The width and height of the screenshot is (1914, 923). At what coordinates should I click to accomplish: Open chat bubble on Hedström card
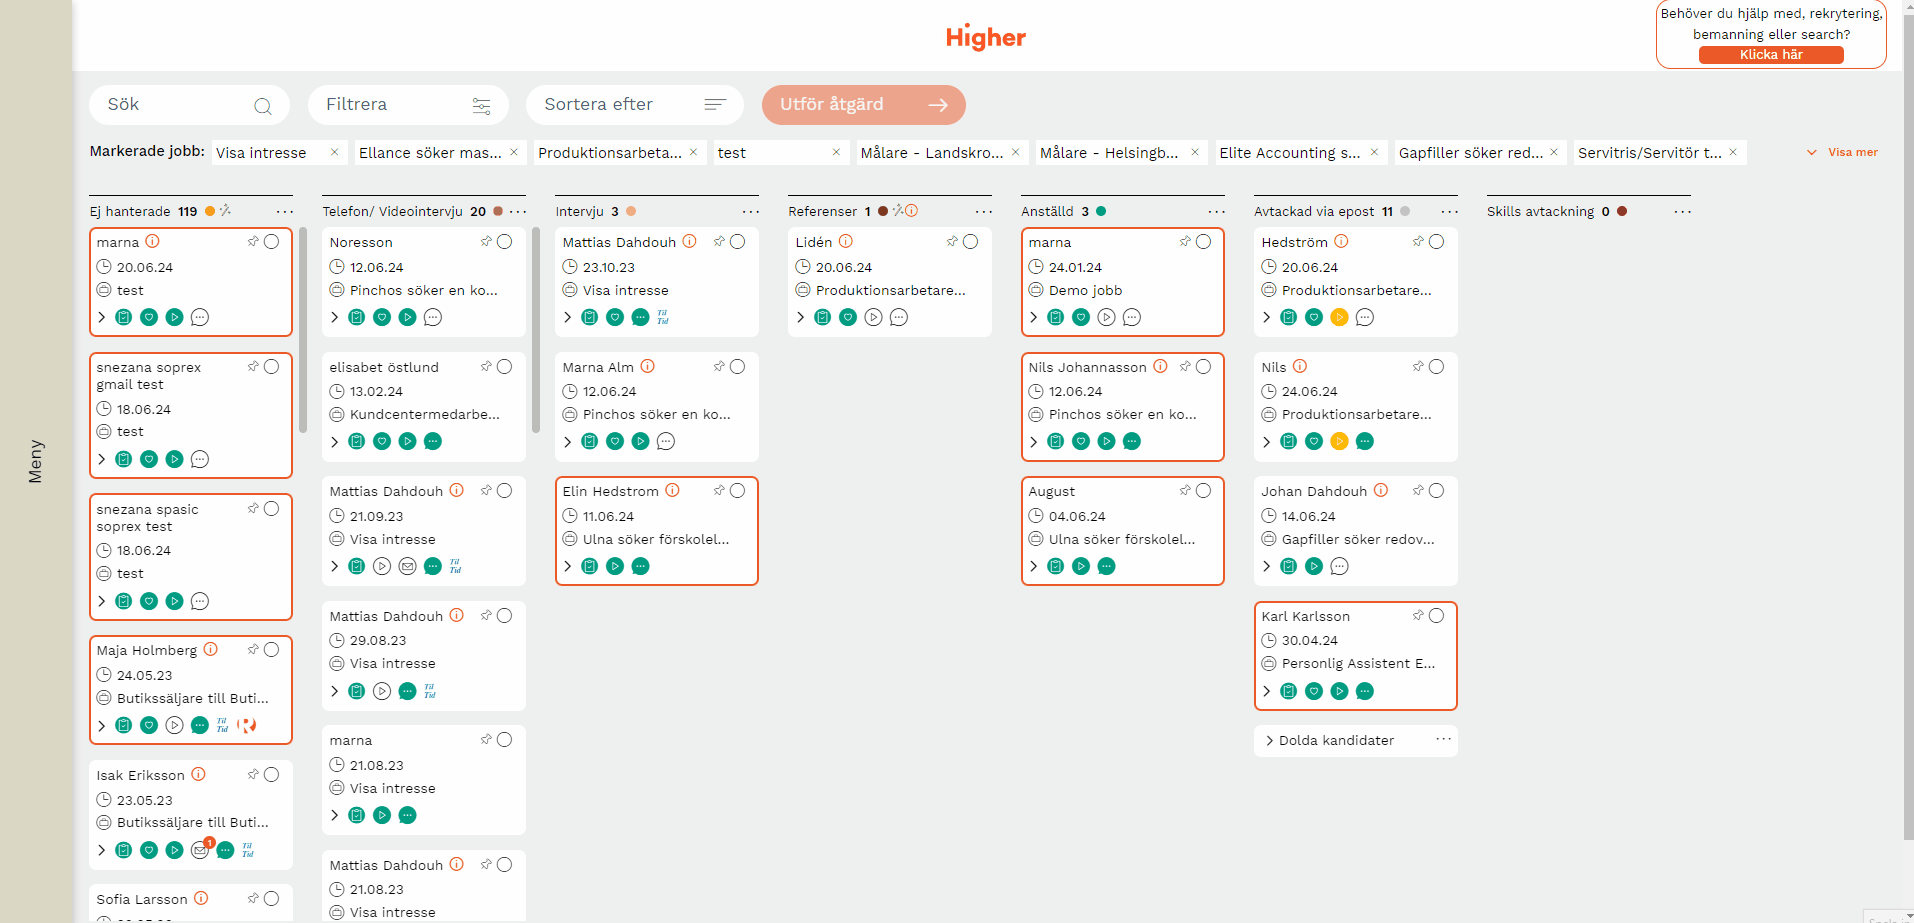(x=1365, y=318)
